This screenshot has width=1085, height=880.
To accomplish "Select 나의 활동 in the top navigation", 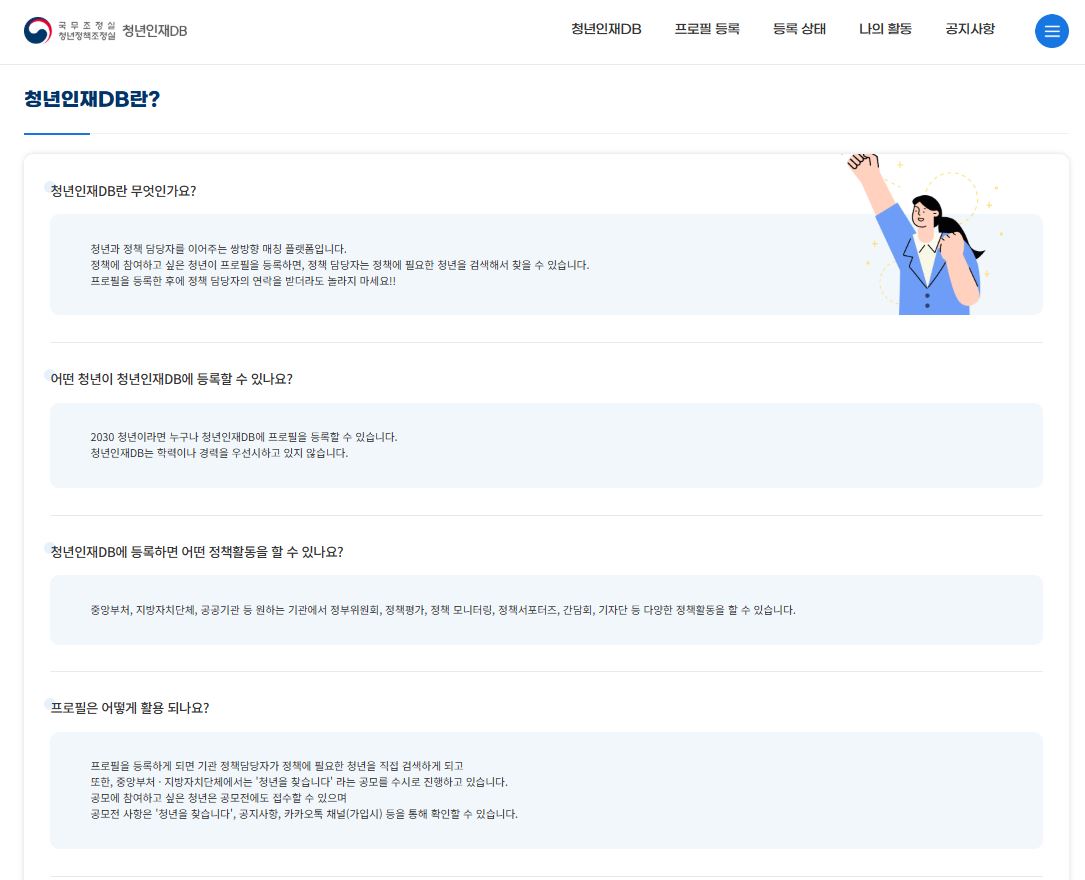I will 885,29.
